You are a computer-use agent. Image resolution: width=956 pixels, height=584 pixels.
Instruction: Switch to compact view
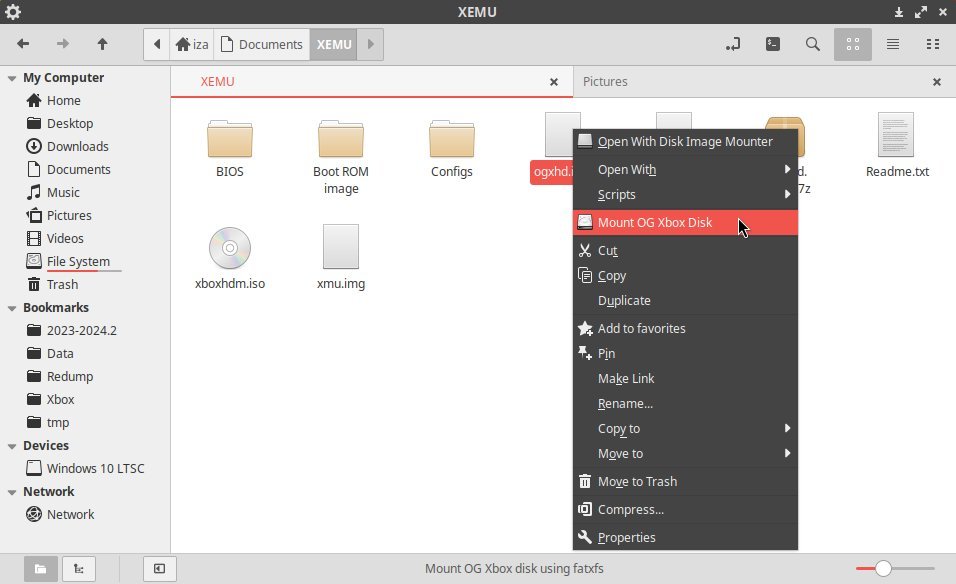pyautogui.click(x=933, y=44)
